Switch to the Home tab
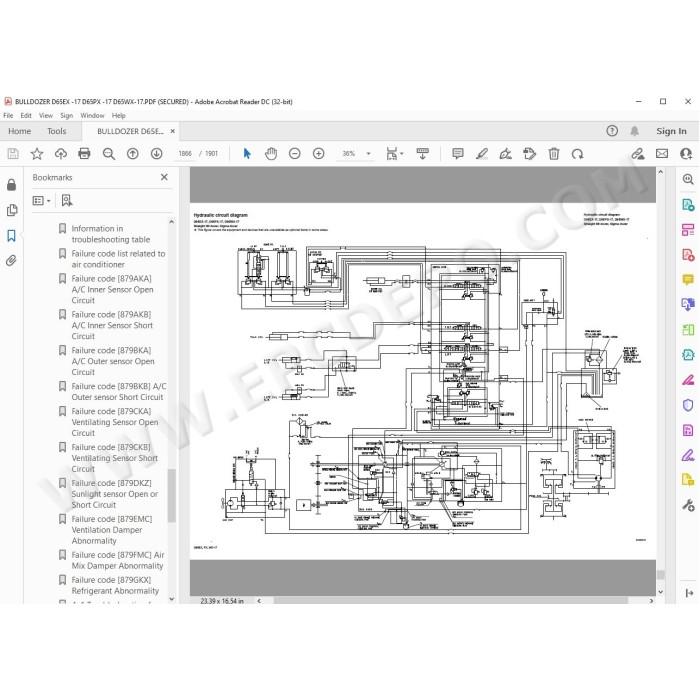700x700 pixels. (20, 131)
